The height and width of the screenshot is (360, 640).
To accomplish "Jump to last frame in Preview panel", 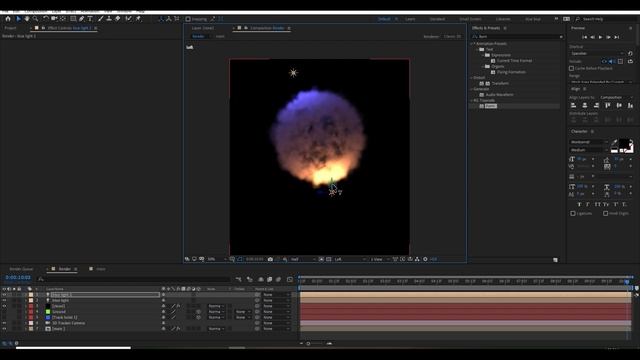I will tap(617, 37).
